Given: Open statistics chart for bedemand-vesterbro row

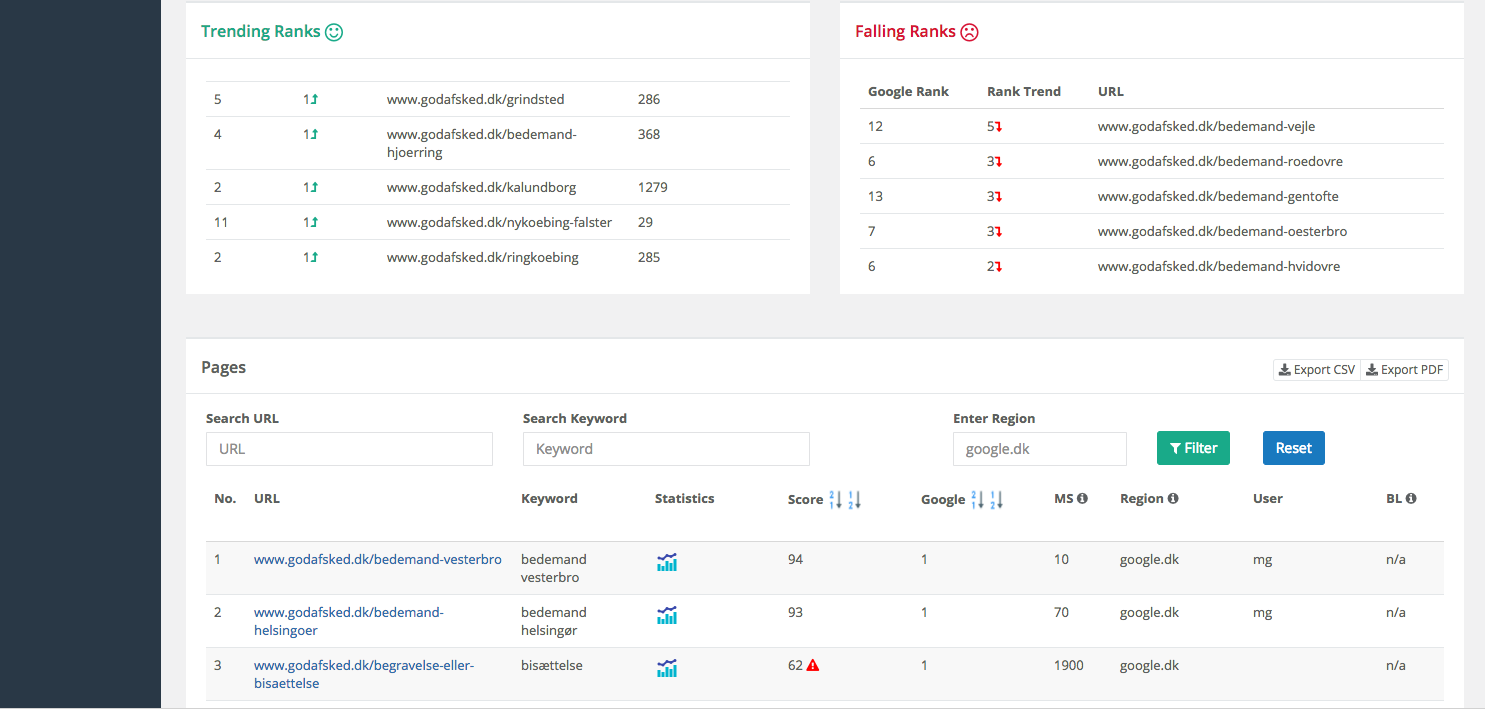Looking at the screenshot, I should pos(666,562).
